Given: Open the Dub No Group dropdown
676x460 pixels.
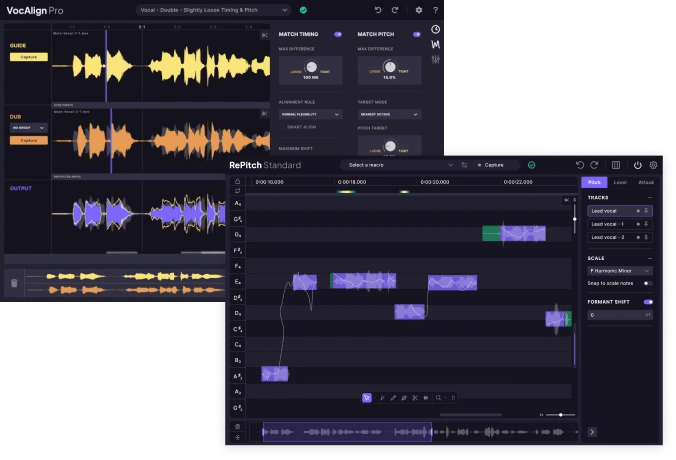Looking at the screenshot, I should pos(28,128).
